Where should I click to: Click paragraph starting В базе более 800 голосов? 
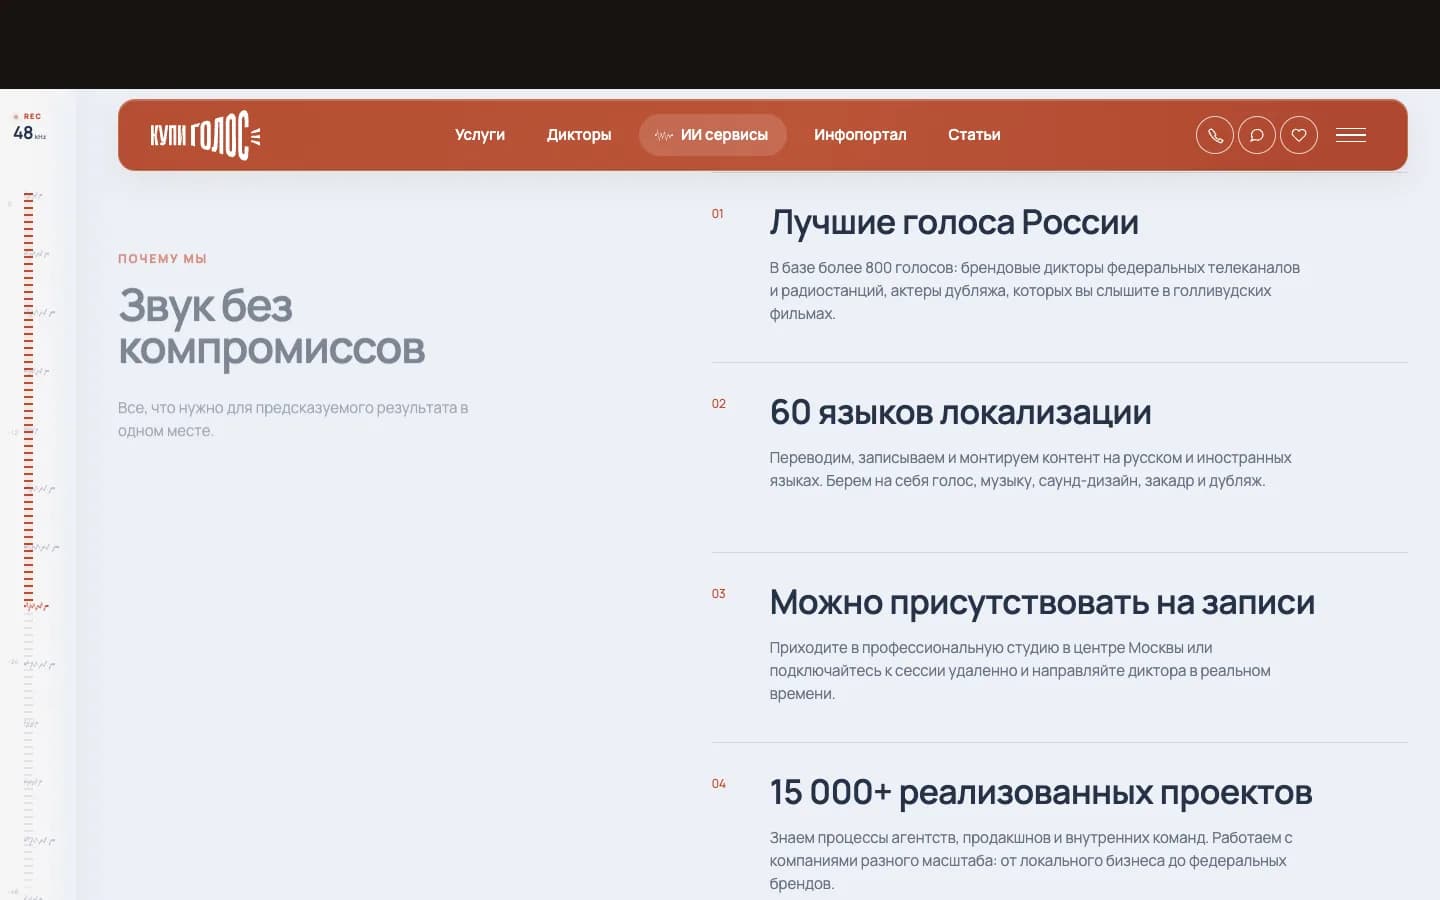(x=1034, y=291)
